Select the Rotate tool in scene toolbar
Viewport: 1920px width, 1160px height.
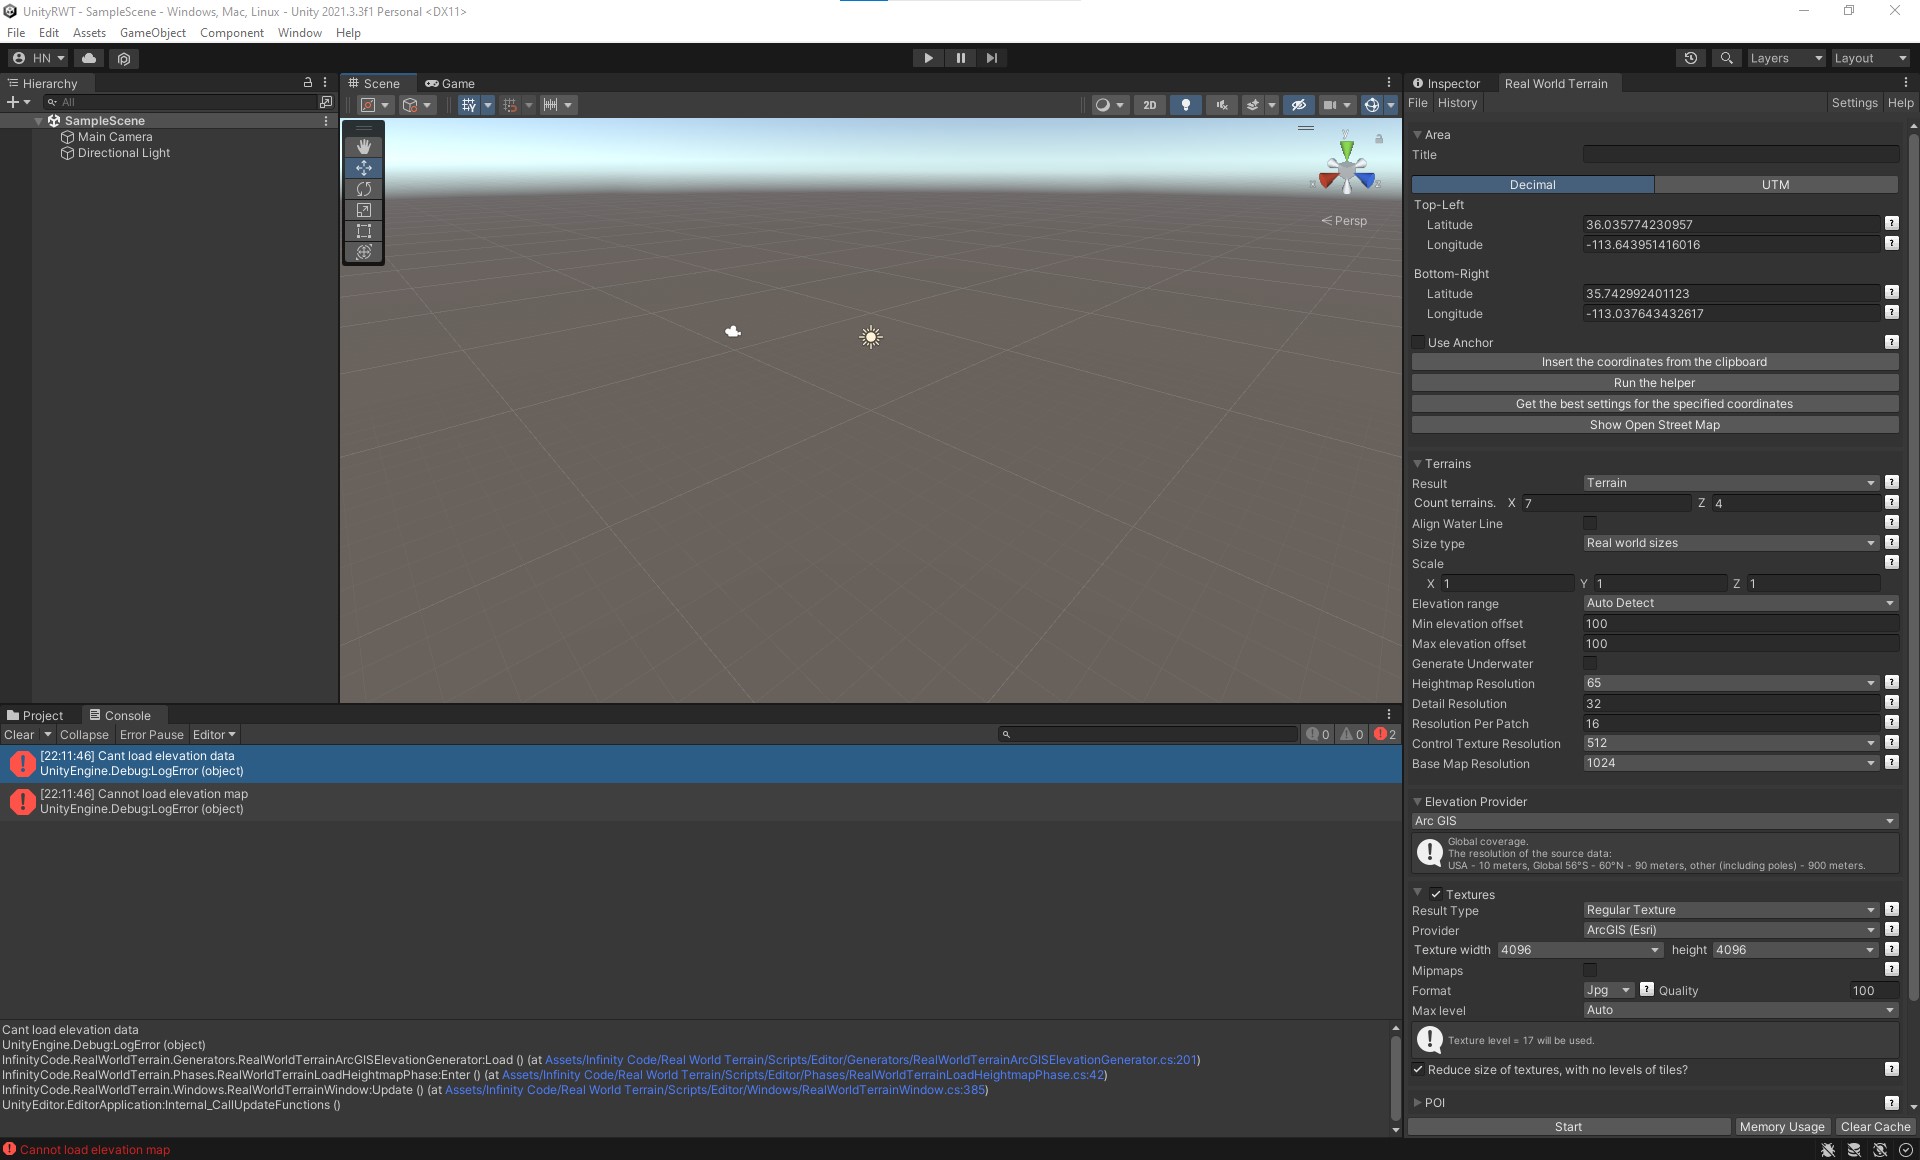[364, 189]
